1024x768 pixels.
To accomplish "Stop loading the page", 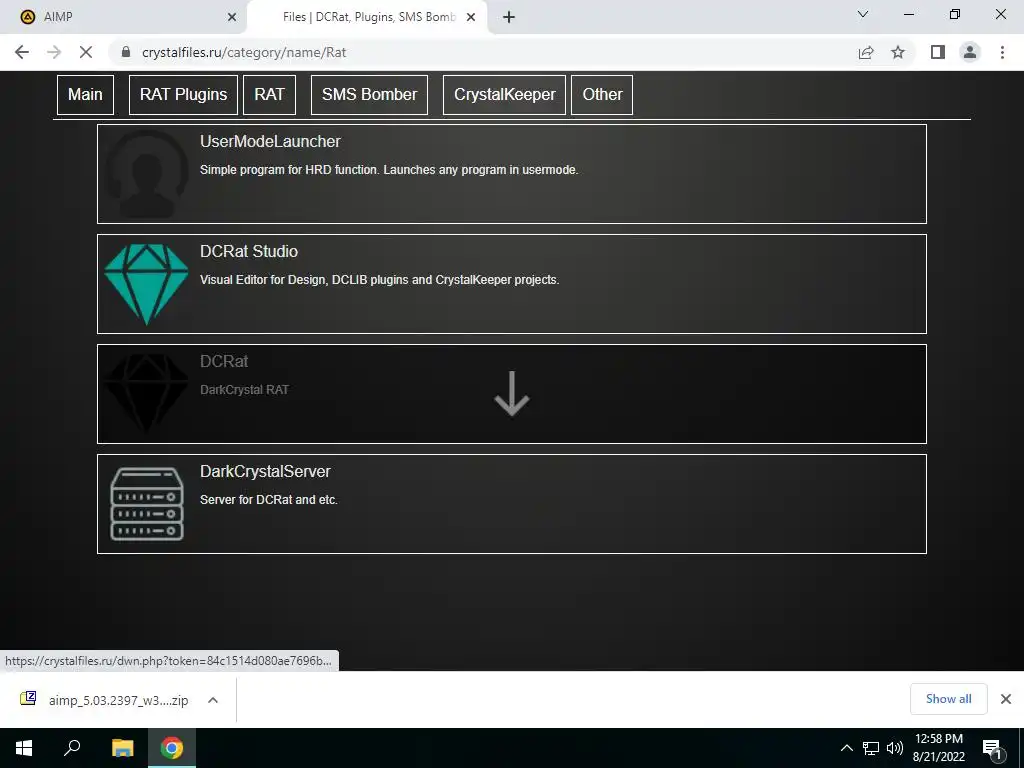I will 86,52.
